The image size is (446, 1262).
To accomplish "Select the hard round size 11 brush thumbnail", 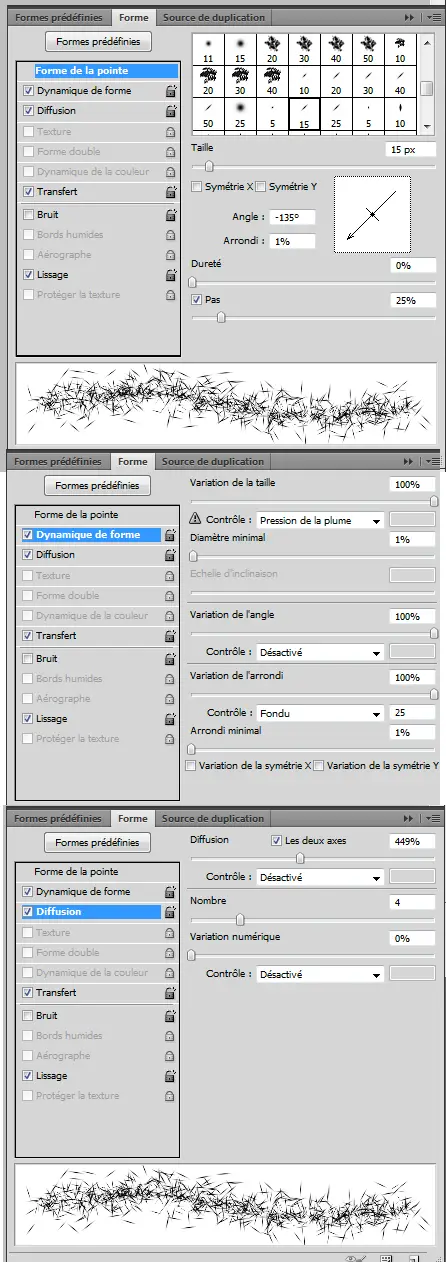I will pos(208,50).
